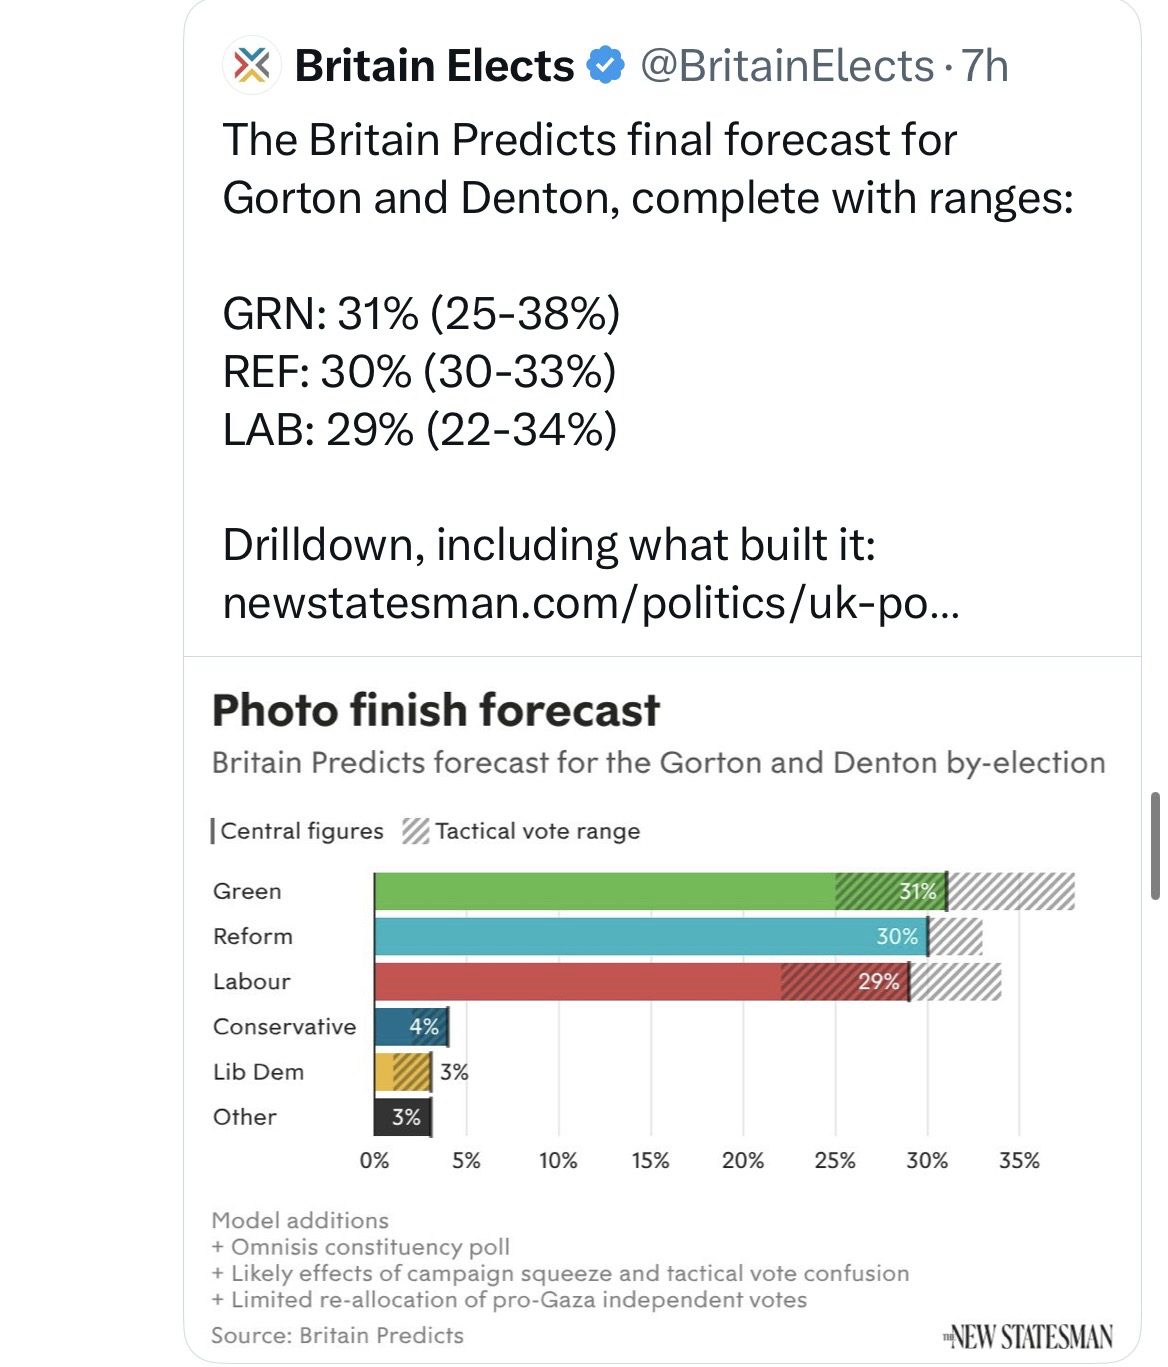1168x1367 pixels.
Task: Open the Britain Elects display name
Action: [434, 66]
